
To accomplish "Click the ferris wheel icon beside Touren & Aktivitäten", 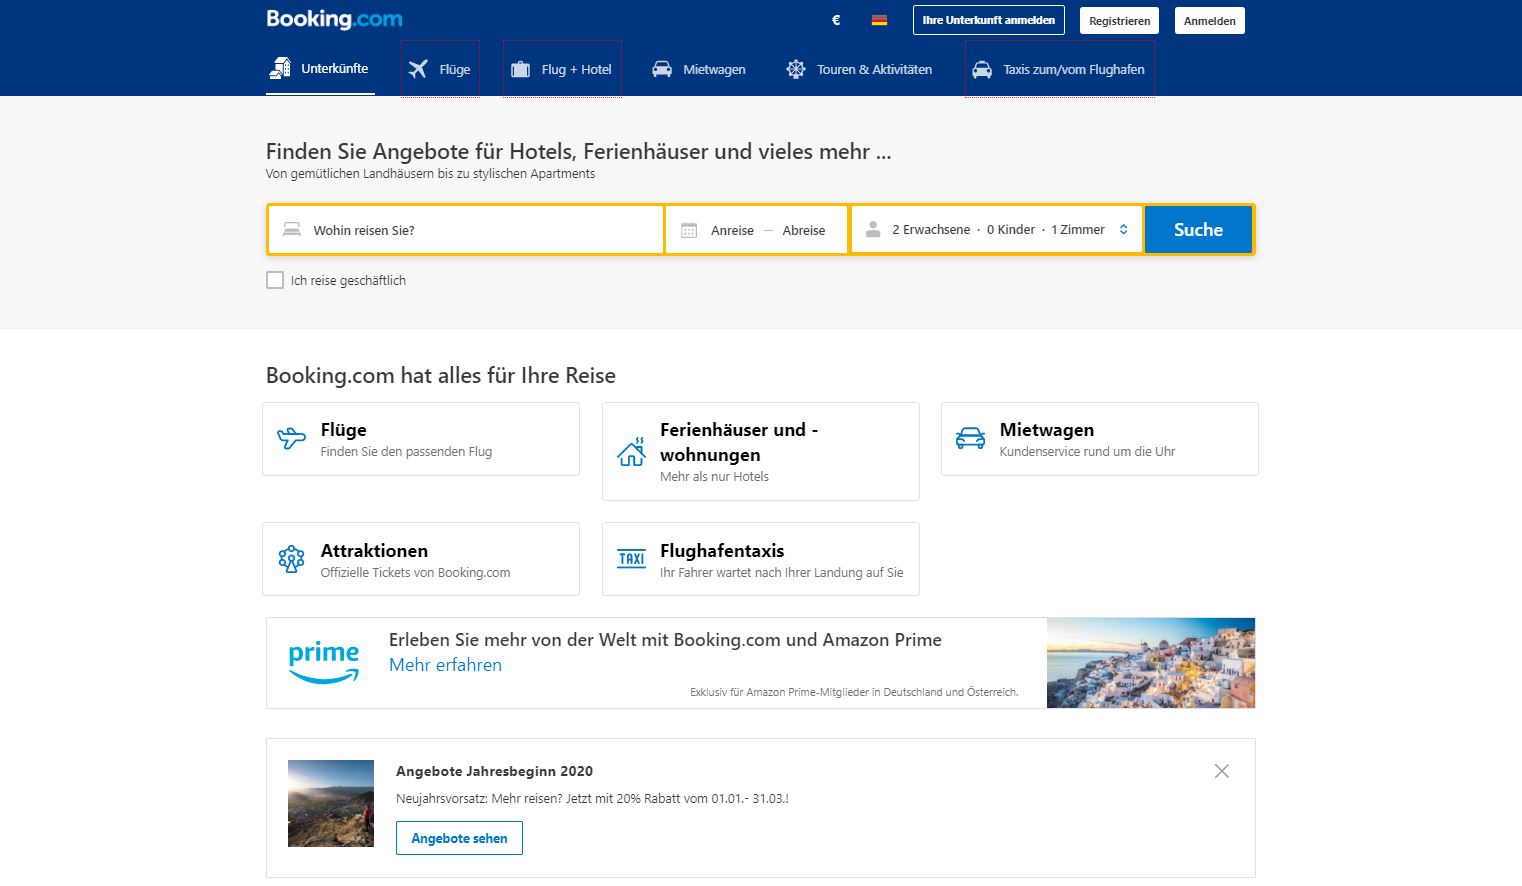I will (796, 69).
